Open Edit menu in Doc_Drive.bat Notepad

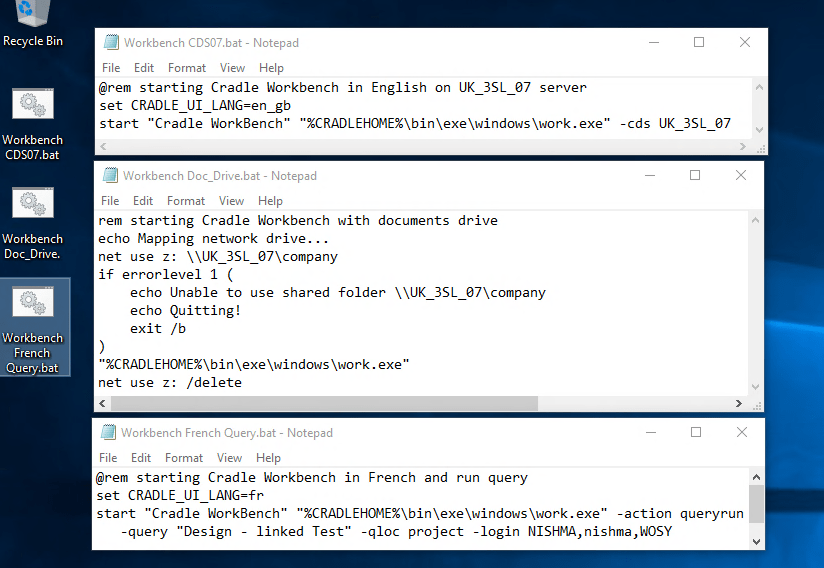[x=142, y=201]
